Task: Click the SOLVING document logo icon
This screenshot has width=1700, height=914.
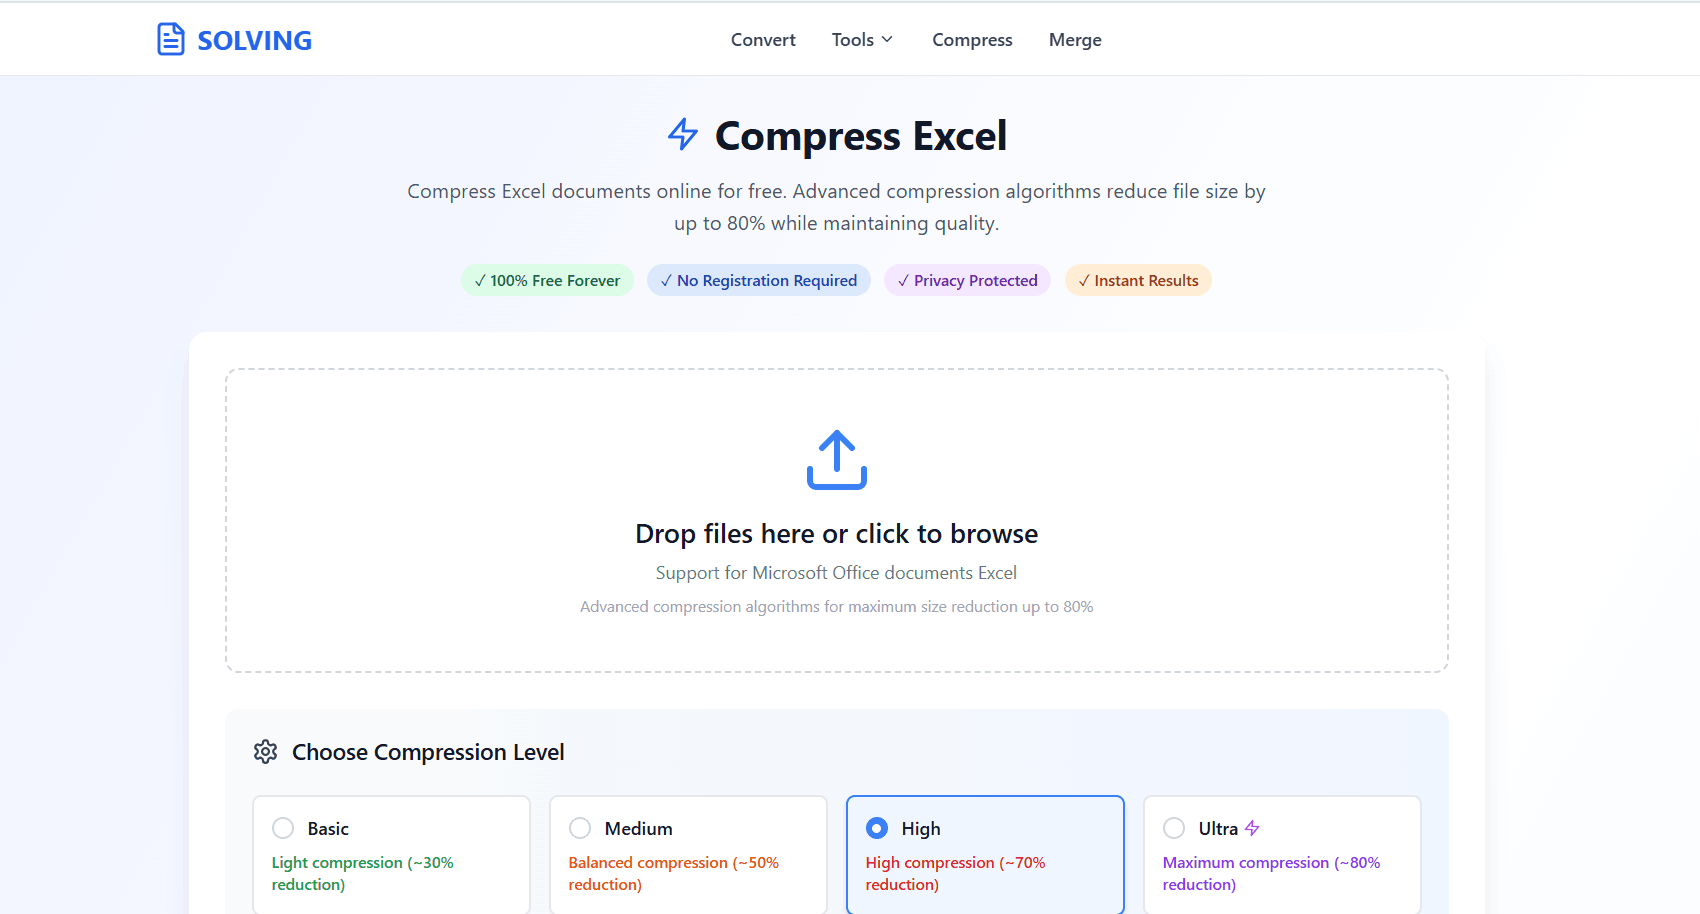Action: (x=170, y=39)
